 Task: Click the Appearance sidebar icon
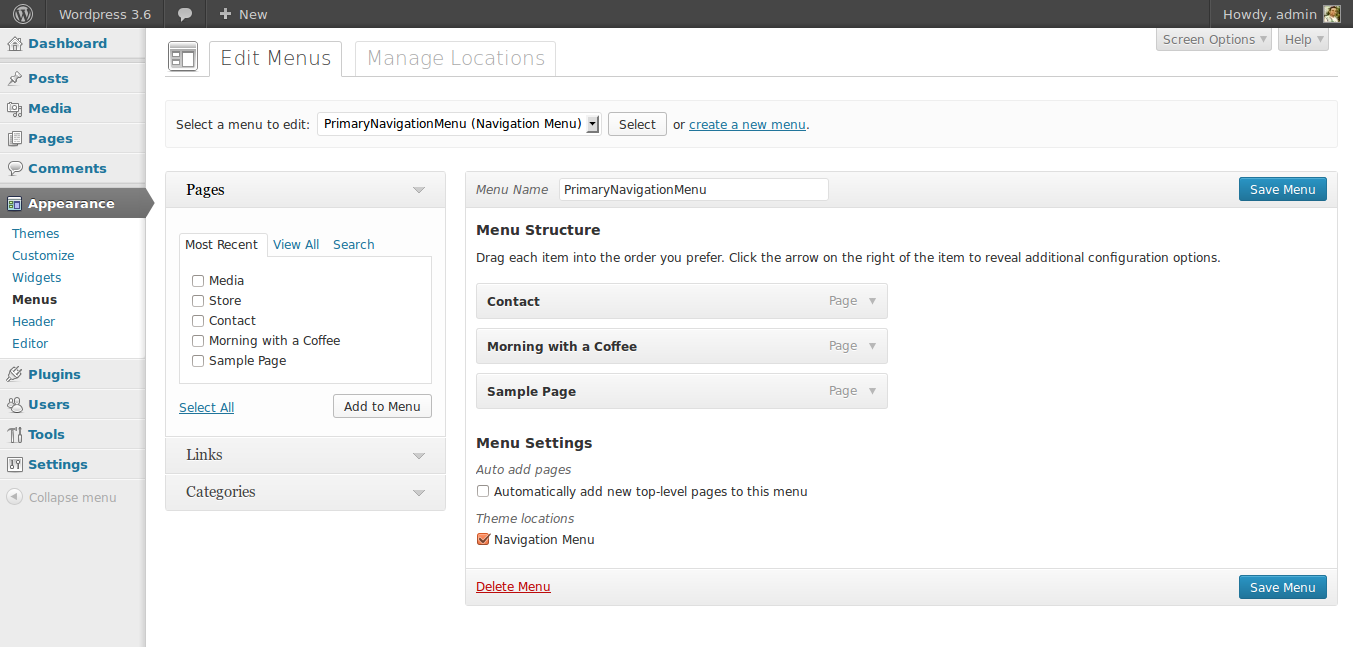pyautogui.click(x=15, y=203)
